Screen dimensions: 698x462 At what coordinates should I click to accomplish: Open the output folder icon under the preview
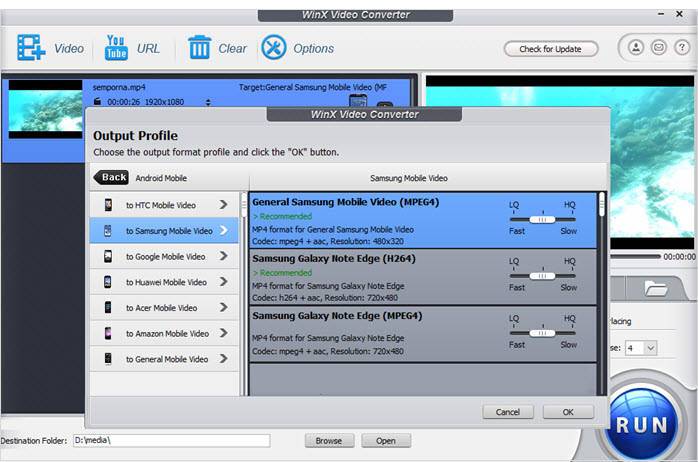pyautogui.click(x=656, y=288)
